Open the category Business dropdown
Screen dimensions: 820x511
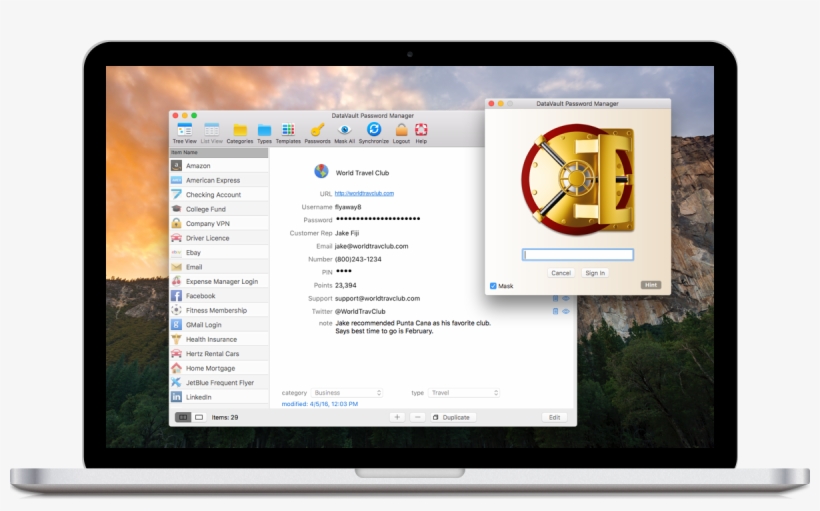tap(347, 392)
